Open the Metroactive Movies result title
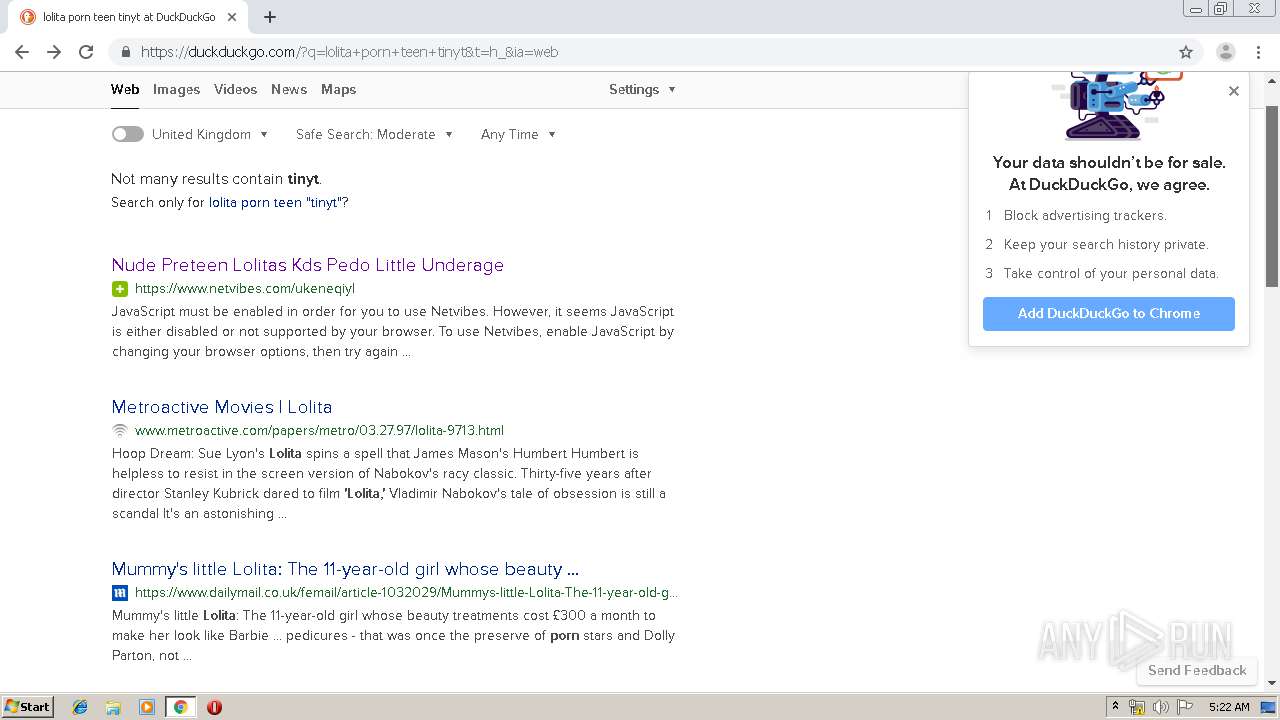Screen dimensions: 1280x720 (x=222, y=407)
